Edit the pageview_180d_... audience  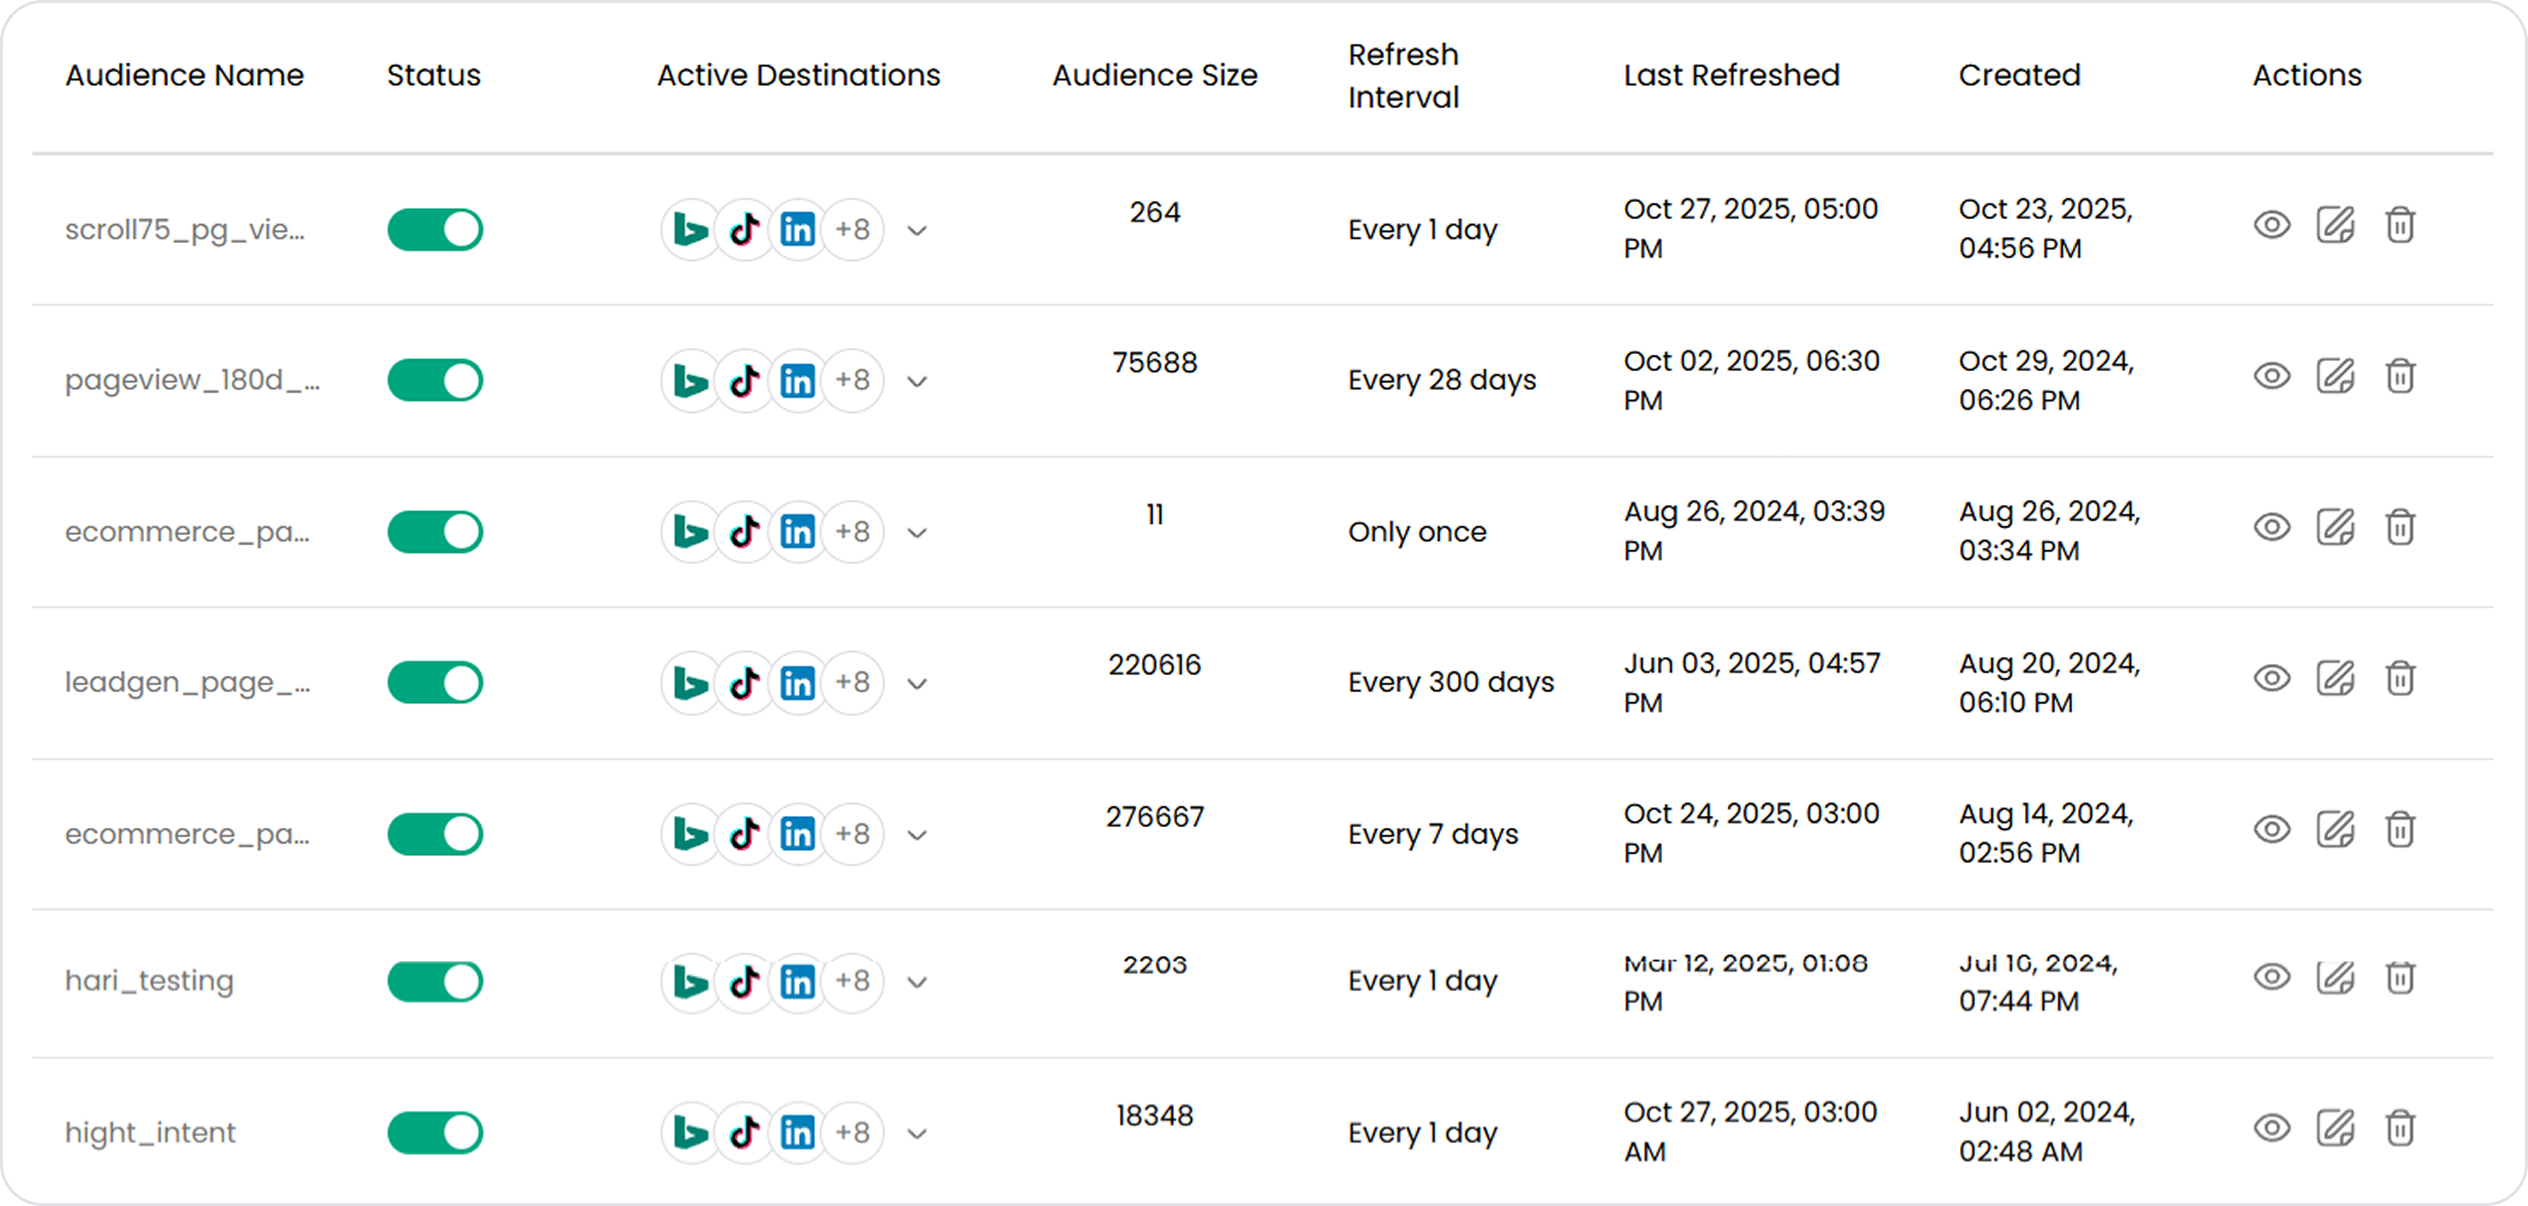2335,377
